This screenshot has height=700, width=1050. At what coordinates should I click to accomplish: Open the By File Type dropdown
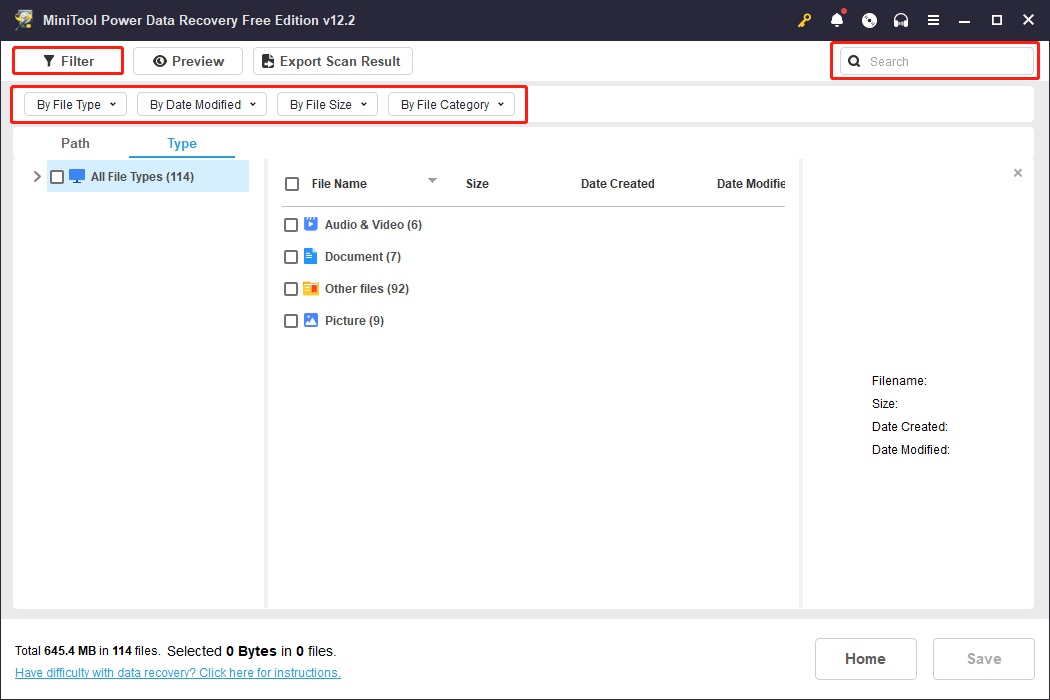point(76,104)
